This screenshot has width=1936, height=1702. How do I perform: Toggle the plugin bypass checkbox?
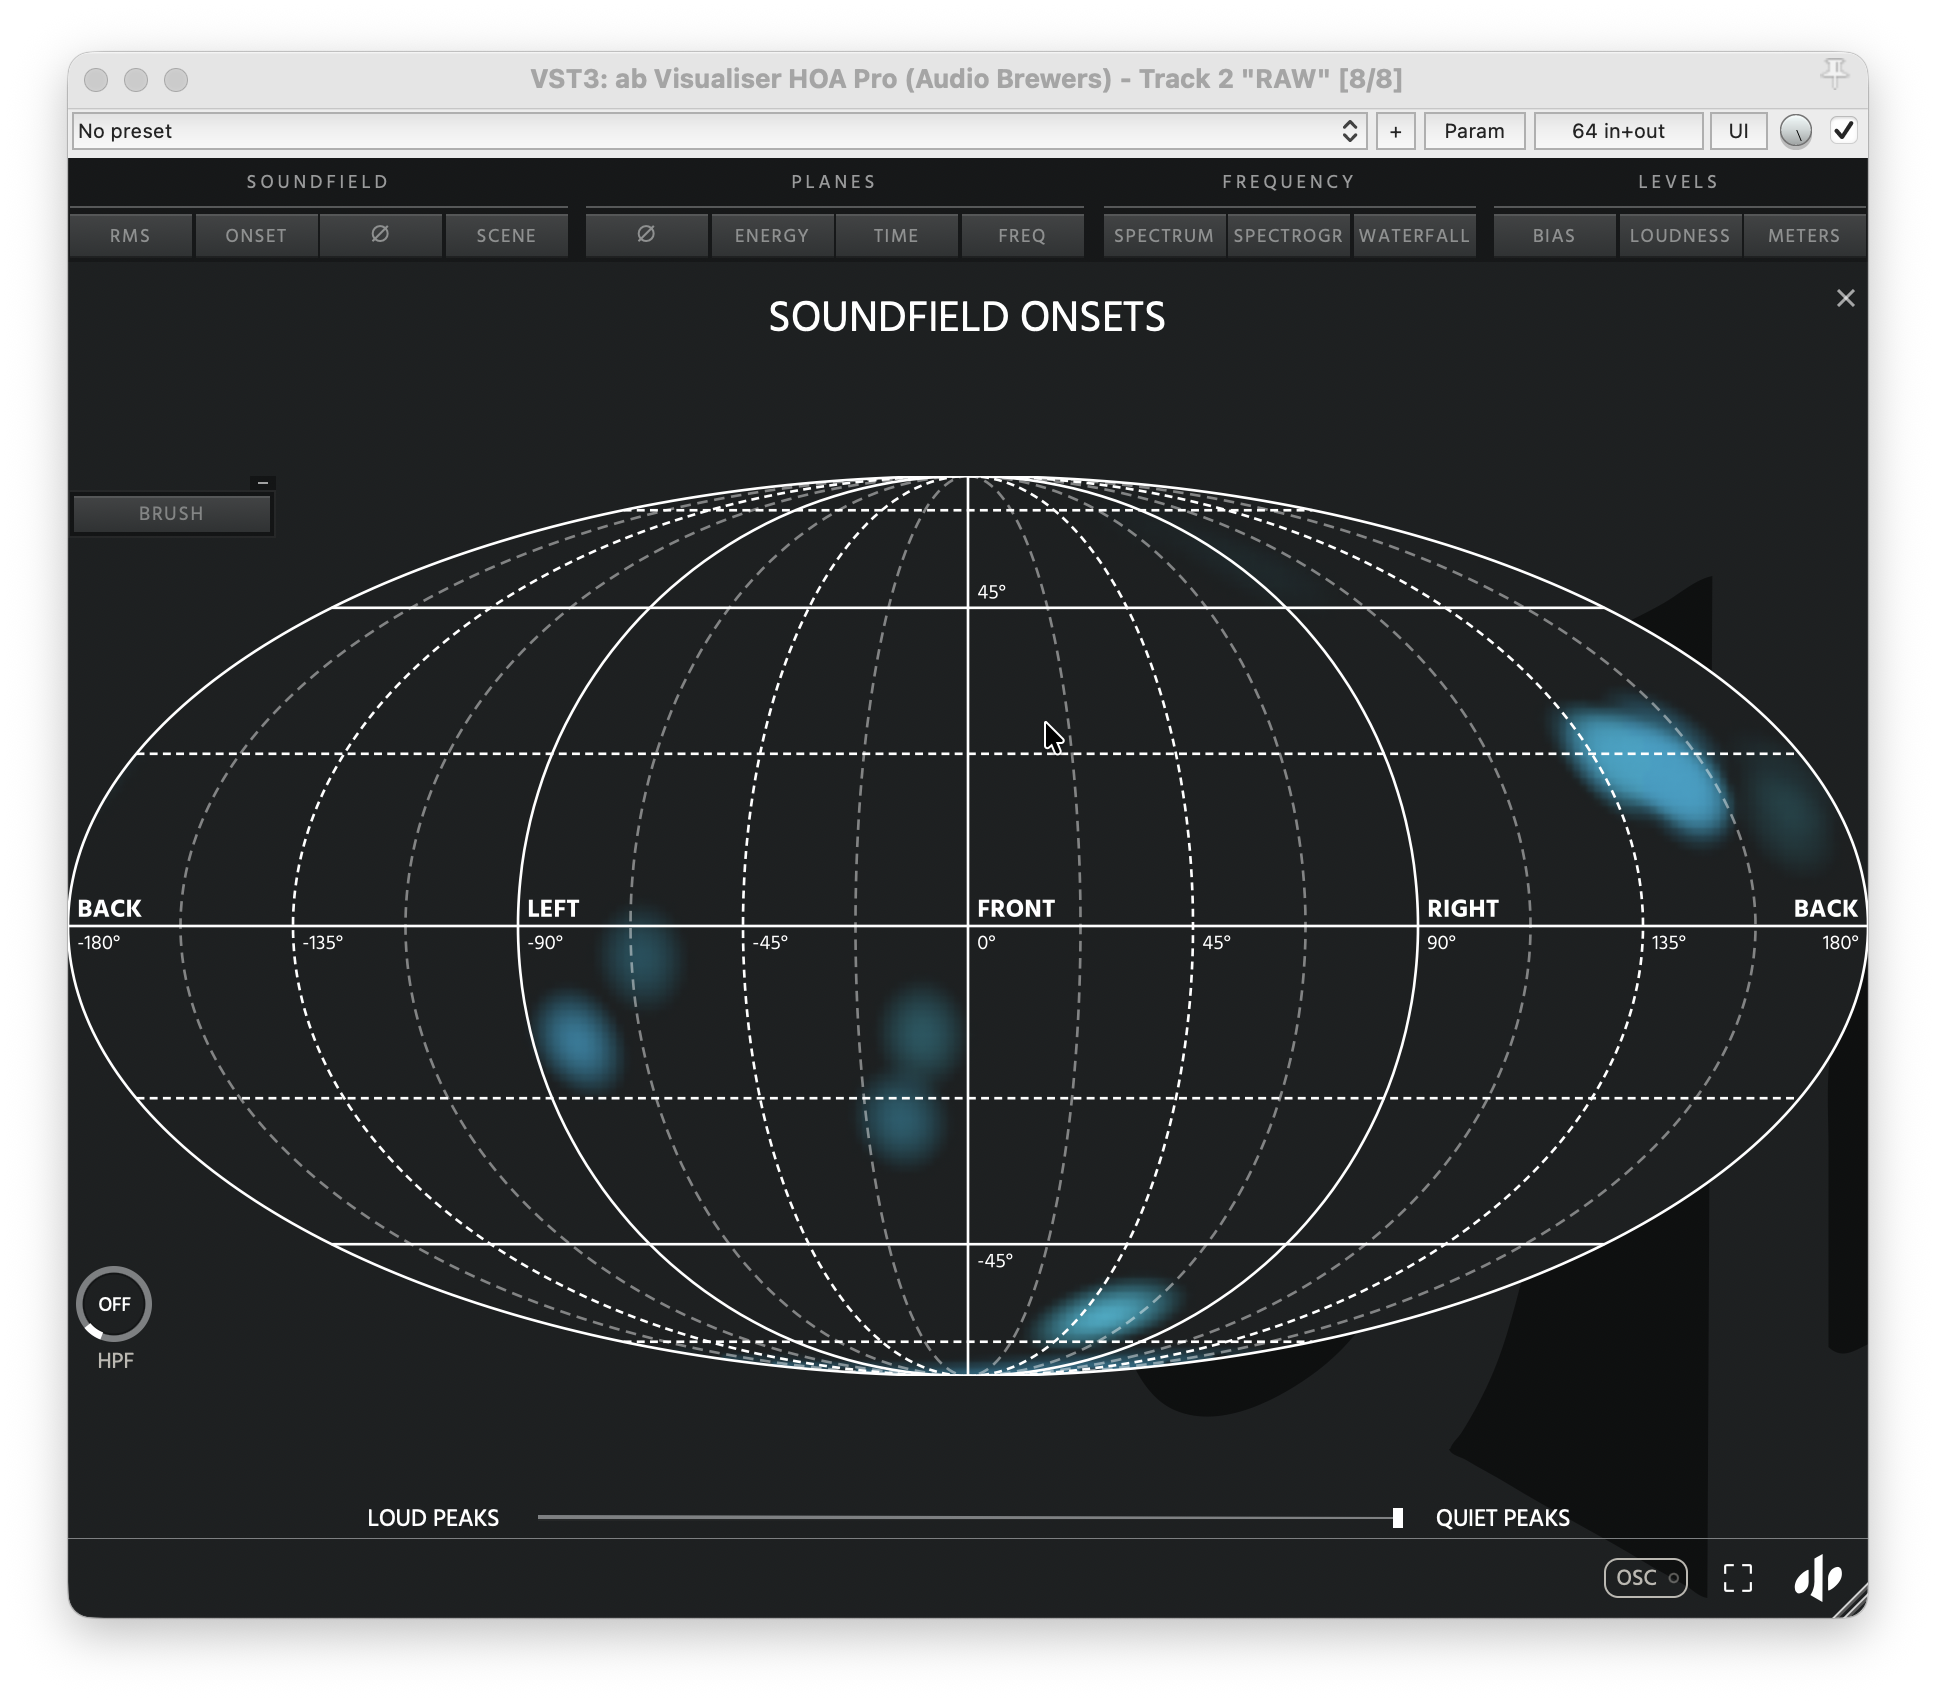1844,130
